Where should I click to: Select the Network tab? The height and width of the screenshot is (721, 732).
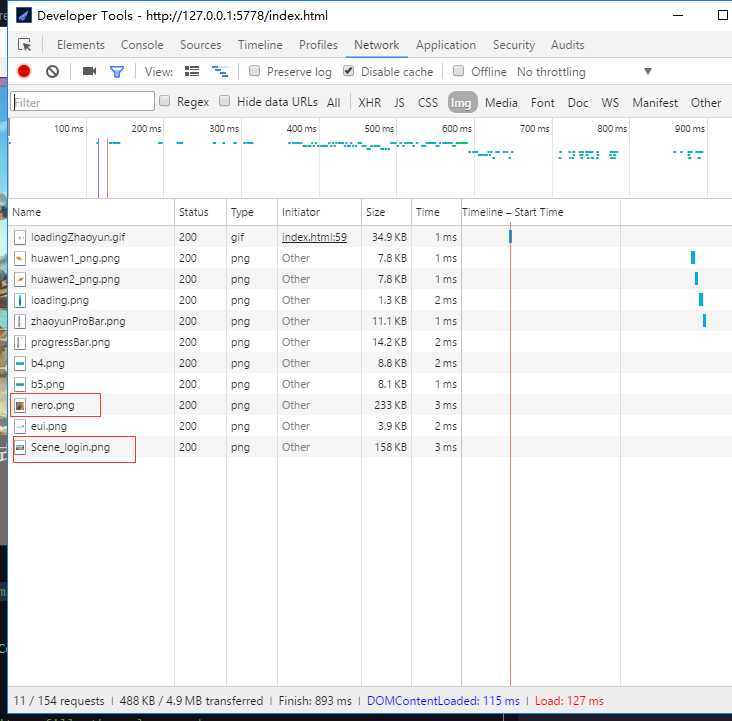pos(377,45)
